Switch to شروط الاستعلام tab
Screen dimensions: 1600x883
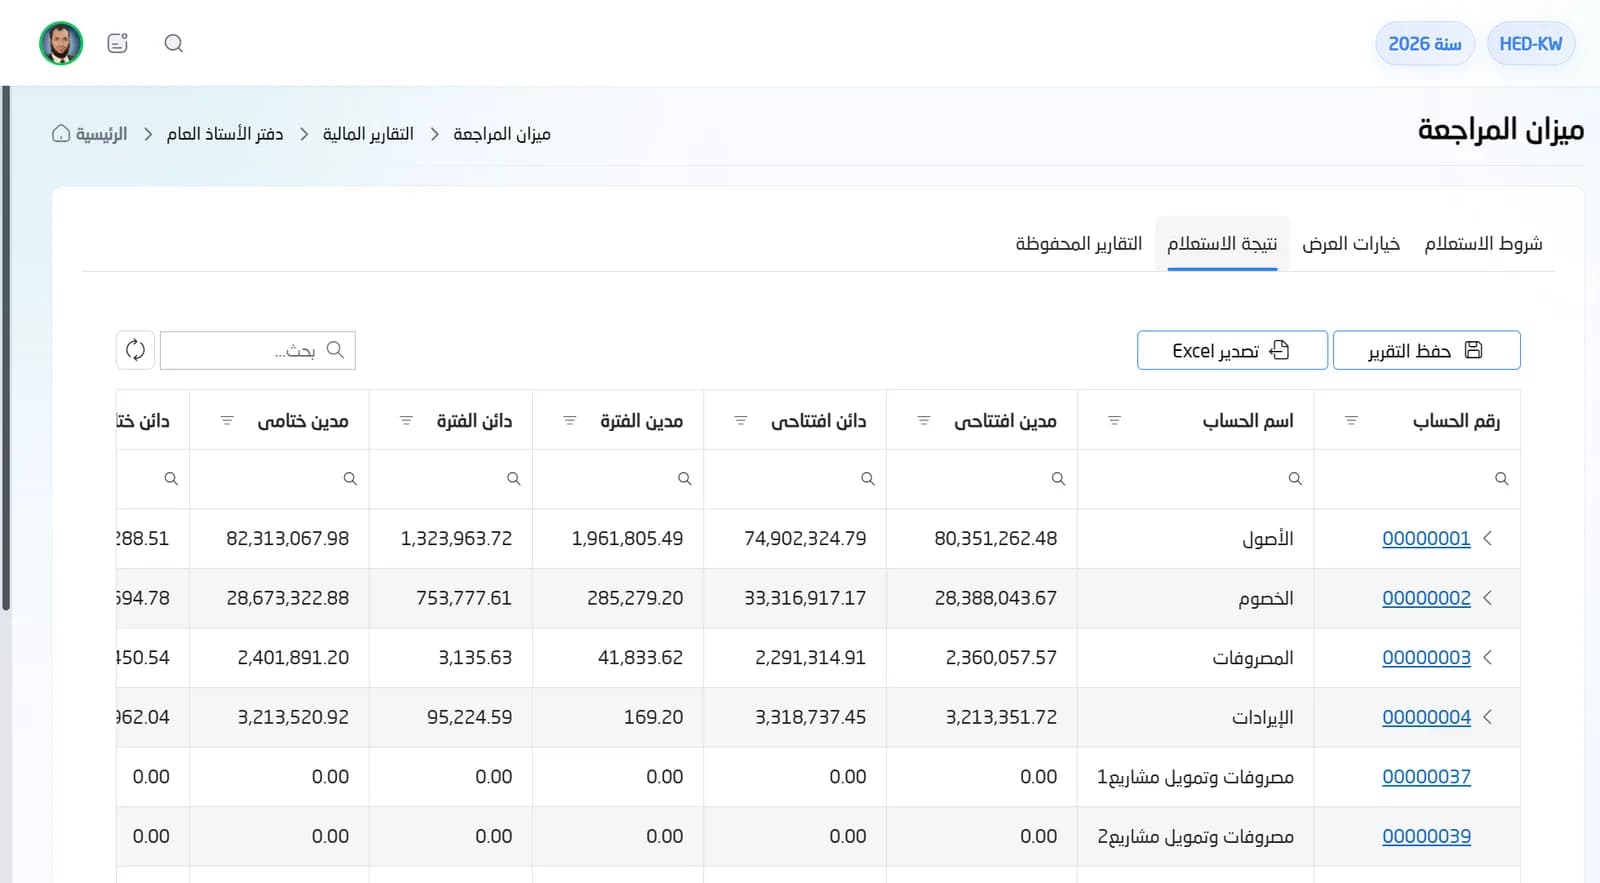tap(1483, 244)
